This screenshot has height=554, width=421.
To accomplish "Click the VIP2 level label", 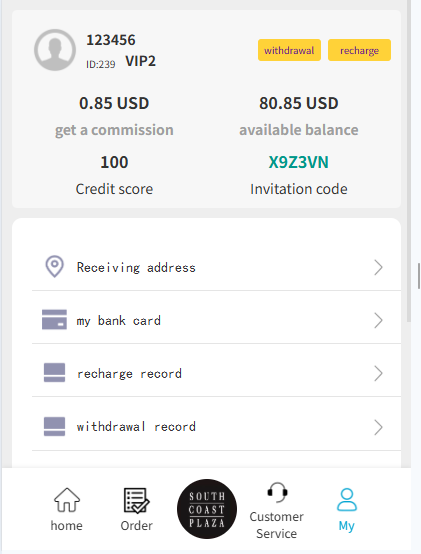I will (140, 61).
